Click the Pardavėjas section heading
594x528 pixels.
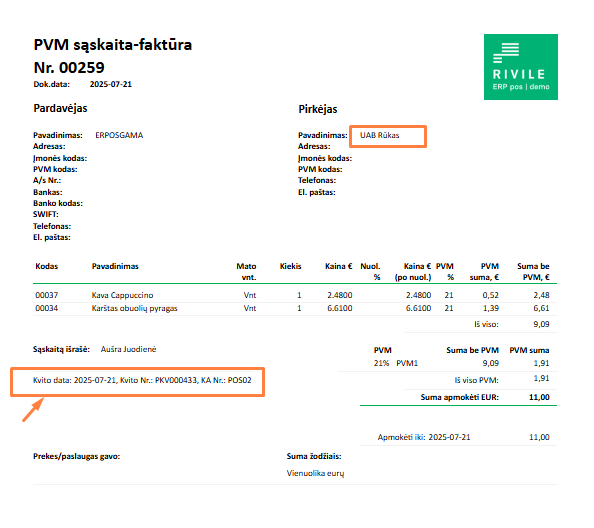pyautogui.click(x=60, y=108)
